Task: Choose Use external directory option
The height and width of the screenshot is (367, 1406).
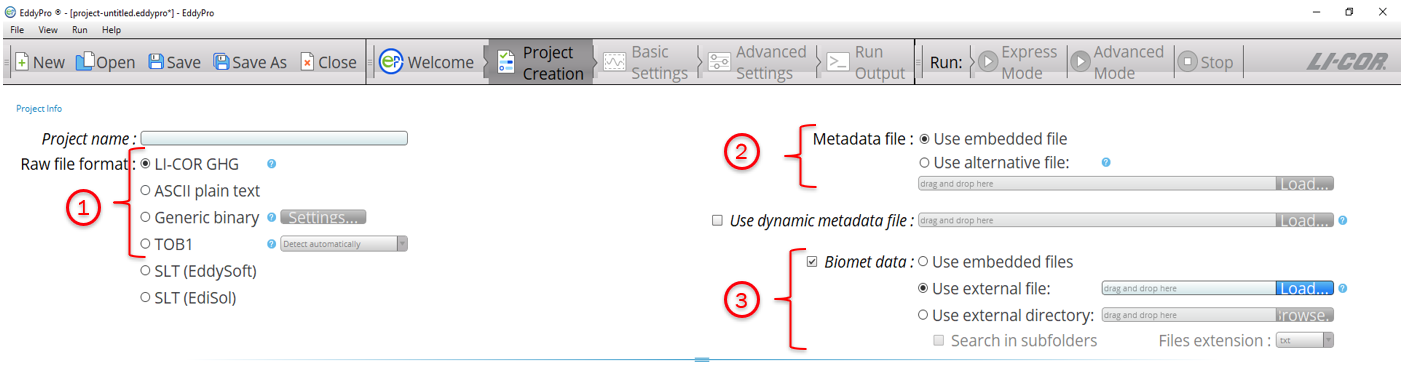Action: click(x=924, y=315)
